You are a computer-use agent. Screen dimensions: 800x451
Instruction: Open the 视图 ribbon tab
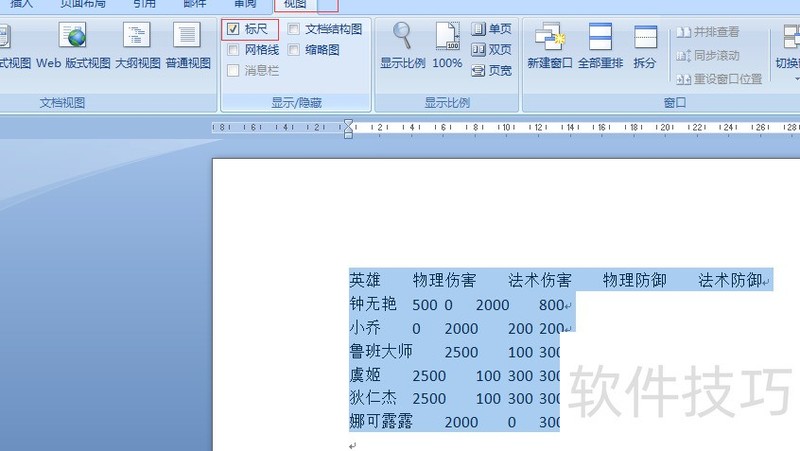coord(295,4)
